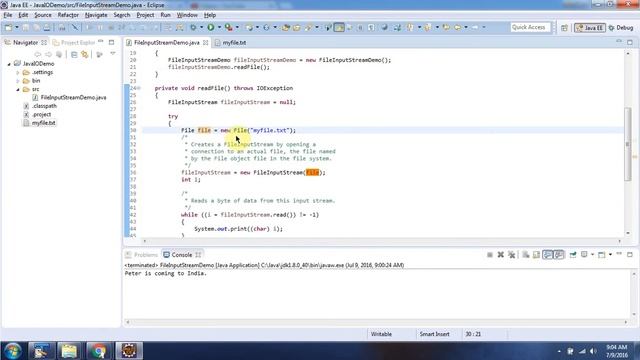The height and width of the screenshot is (360, 640).
Task: Maximize the editor area
Action: [630, 42]
